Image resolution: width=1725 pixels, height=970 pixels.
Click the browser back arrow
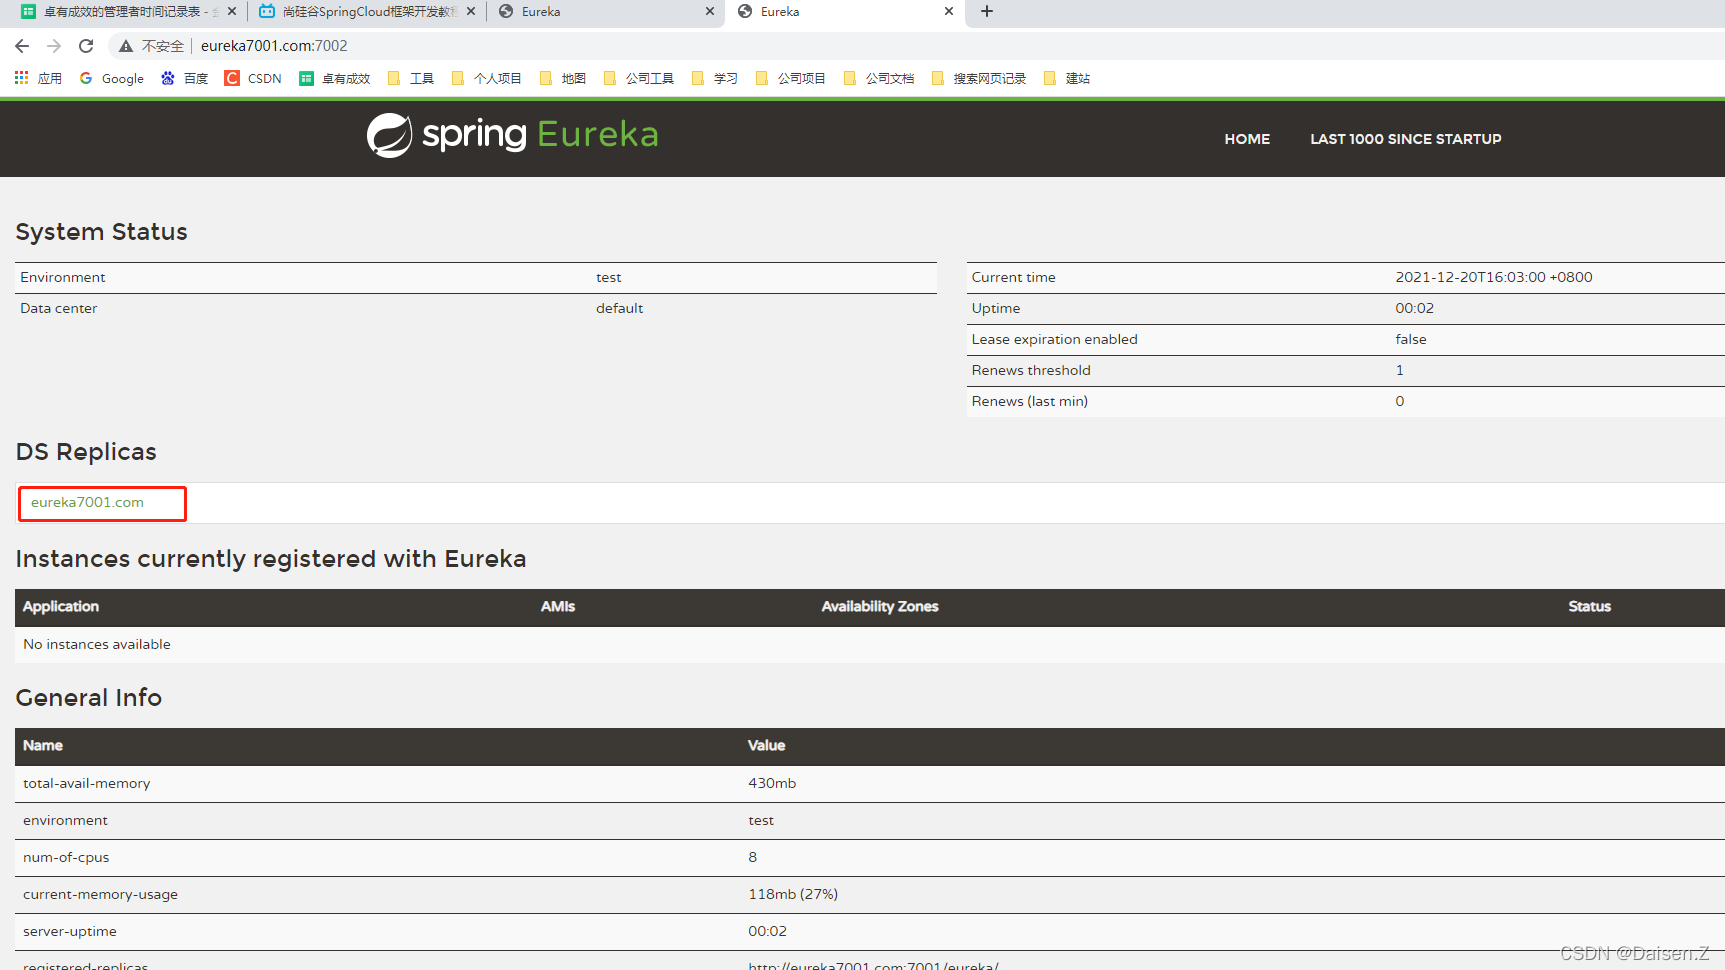(x=22, y=46)
